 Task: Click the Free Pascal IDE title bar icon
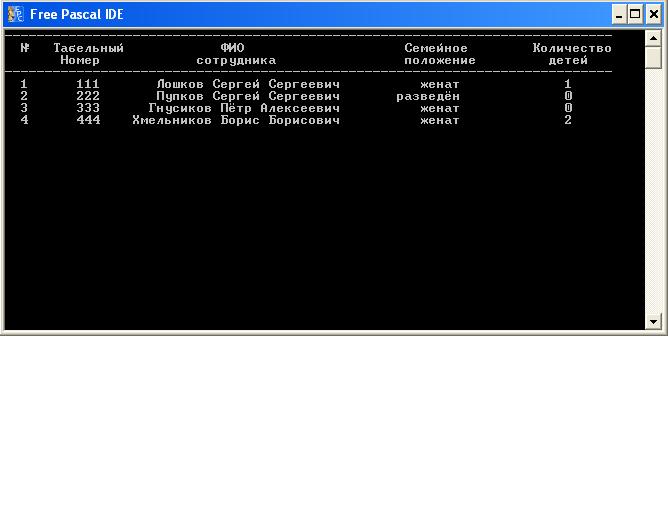tap(15, 14)
